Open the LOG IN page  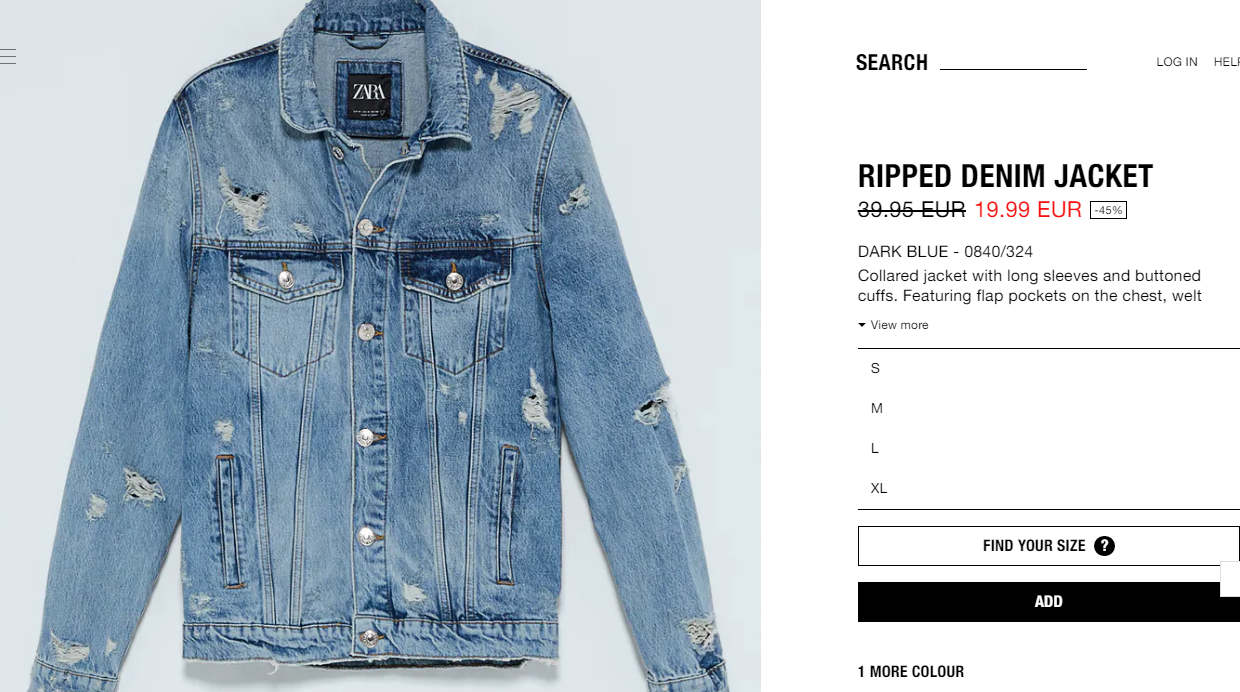[1177, 62]
